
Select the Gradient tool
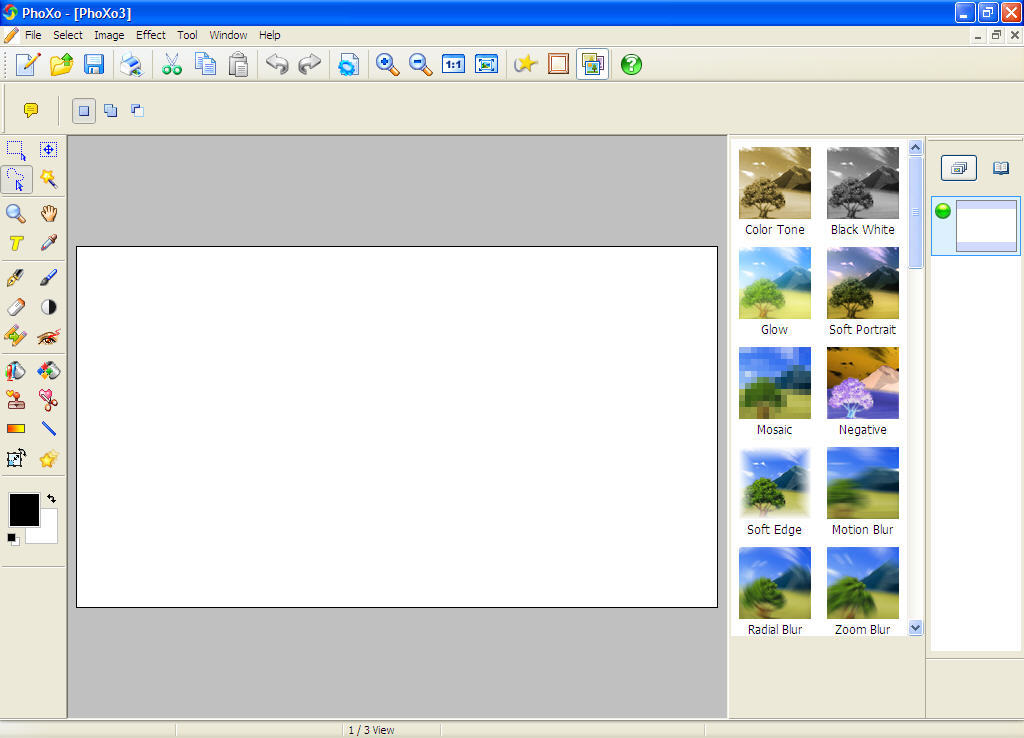click(x=16, y=427)
